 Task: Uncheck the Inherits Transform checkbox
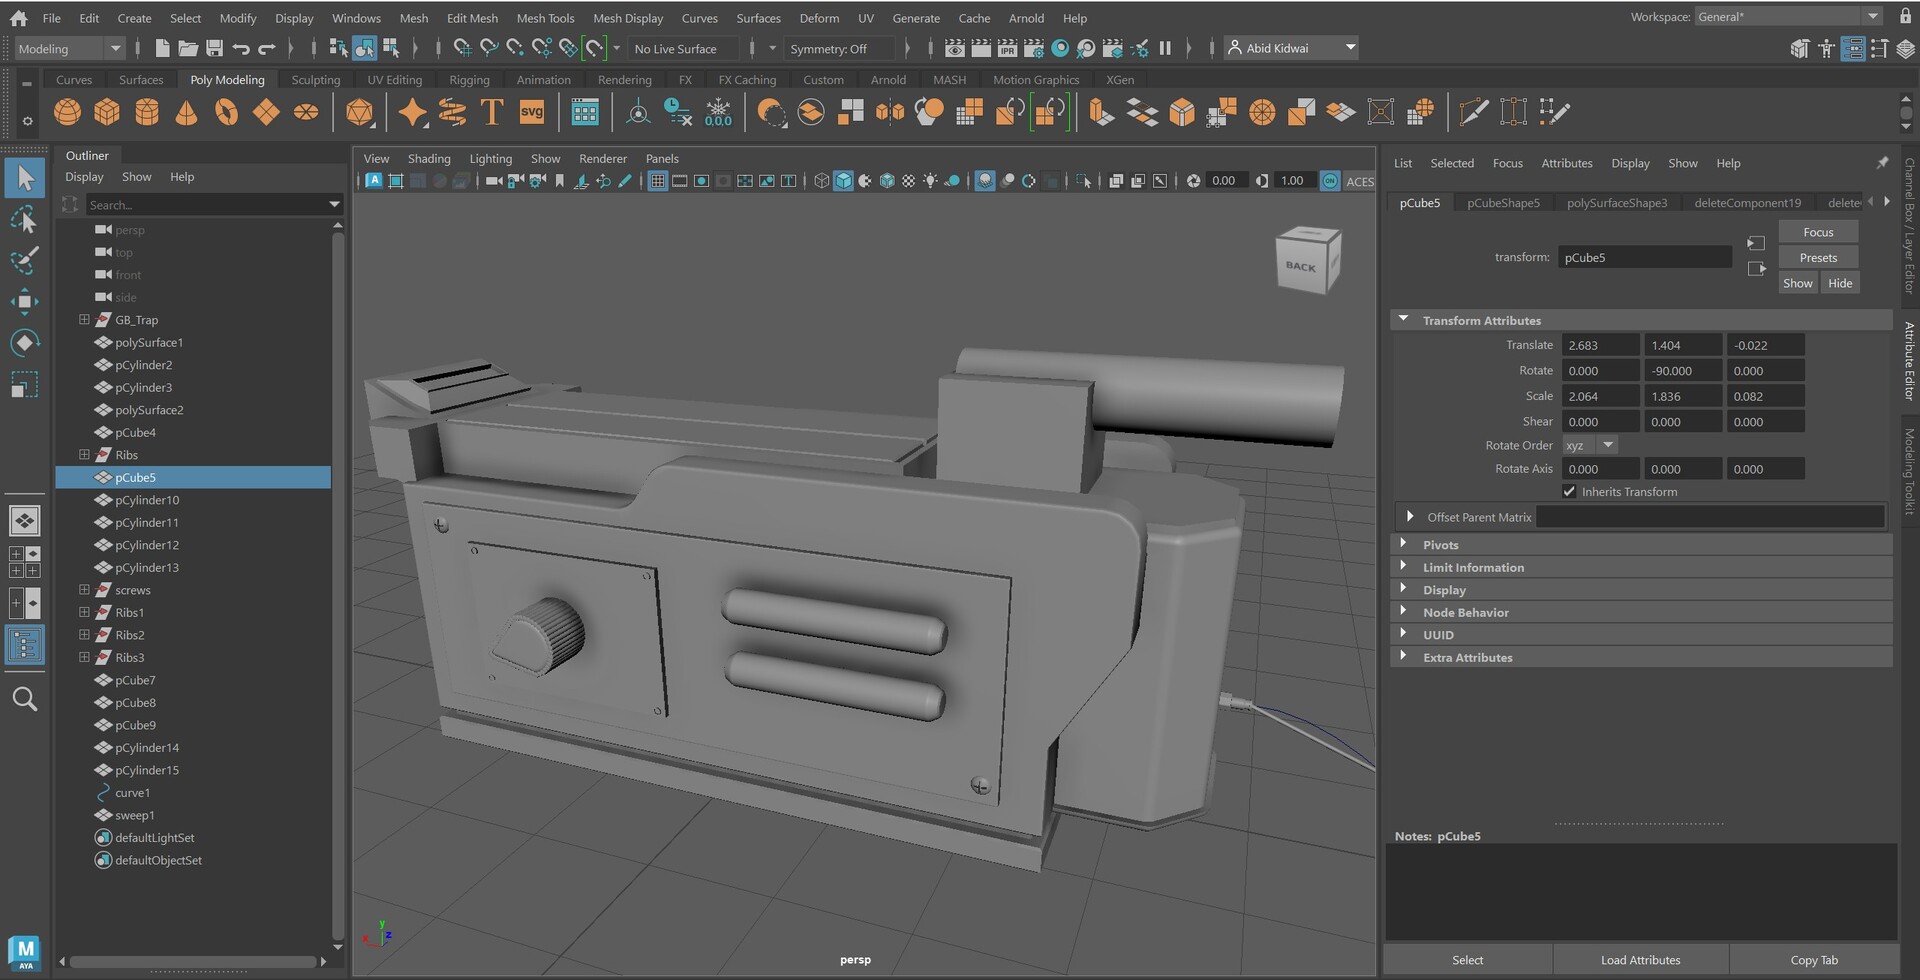(1569, 492)
